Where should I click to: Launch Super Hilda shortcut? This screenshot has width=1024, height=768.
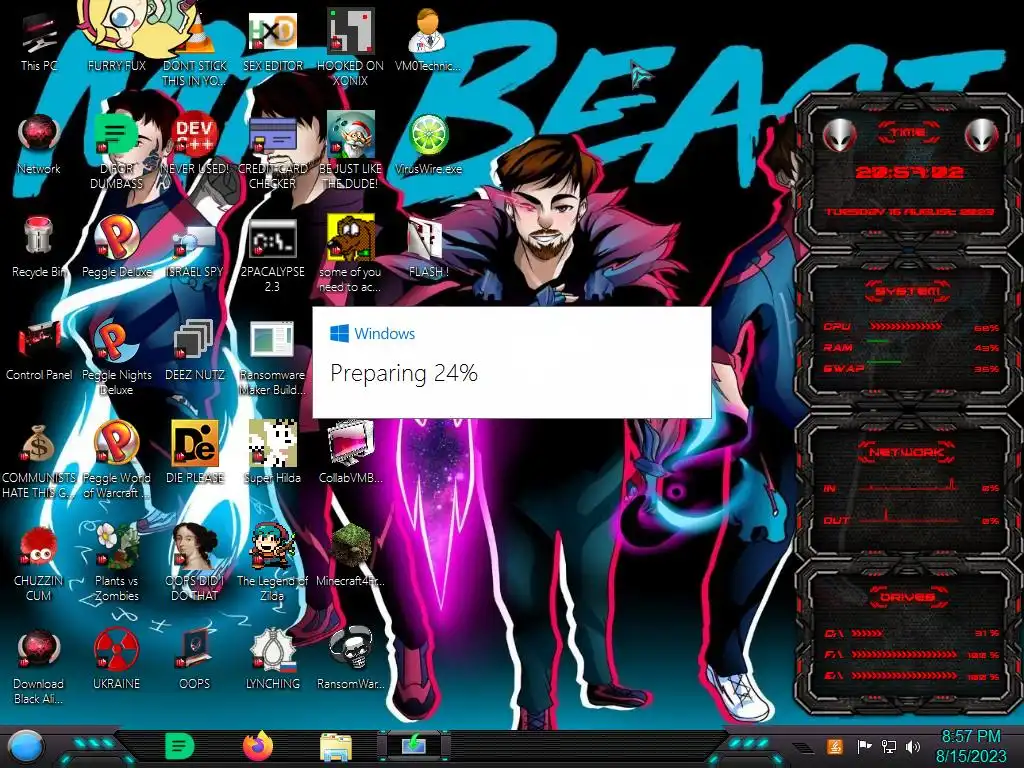point(272,453)
